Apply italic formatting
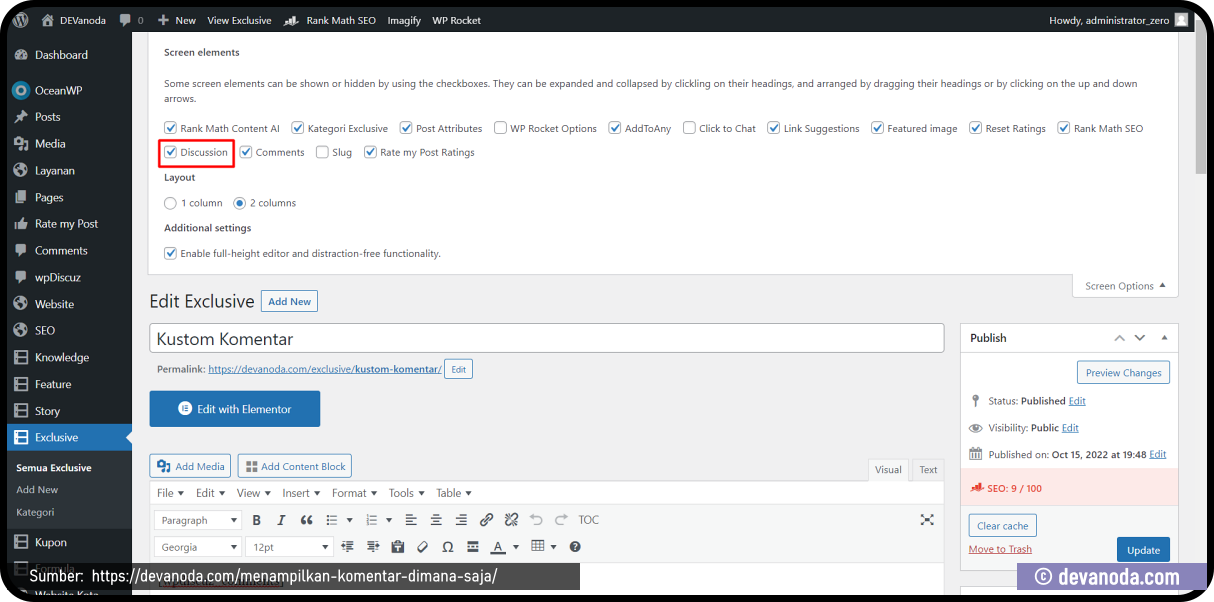This screenshot has width=1214, height=602. coord(281,520)
